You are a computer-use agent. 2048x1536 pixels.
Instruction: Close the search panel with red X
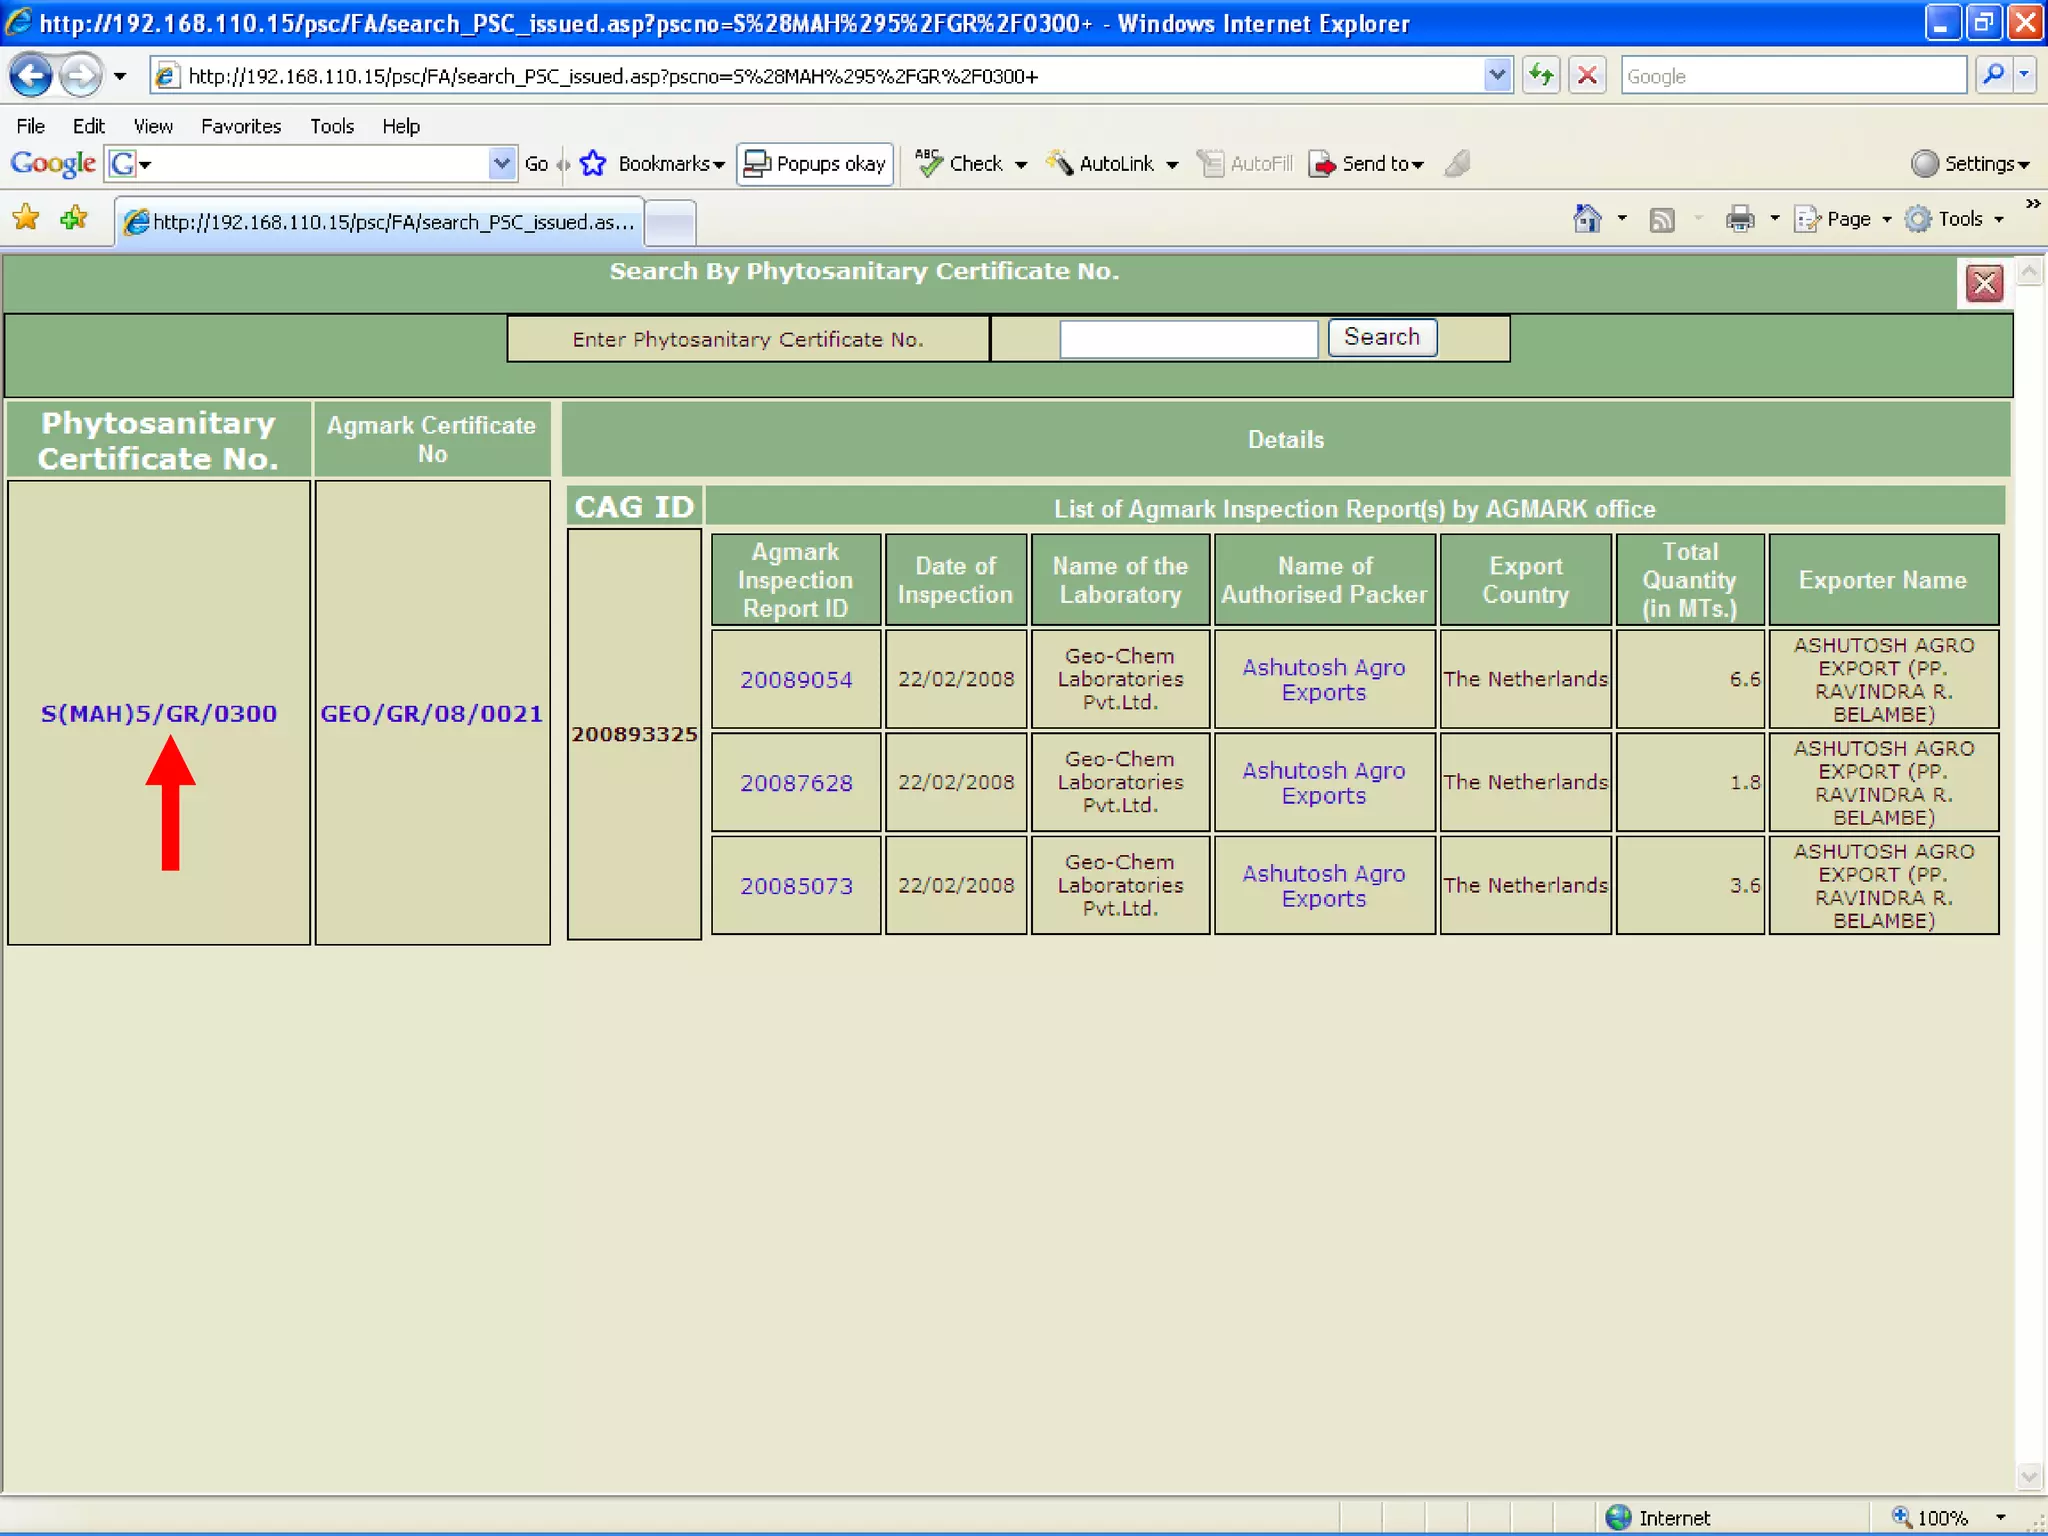(x=1984, y=284)
